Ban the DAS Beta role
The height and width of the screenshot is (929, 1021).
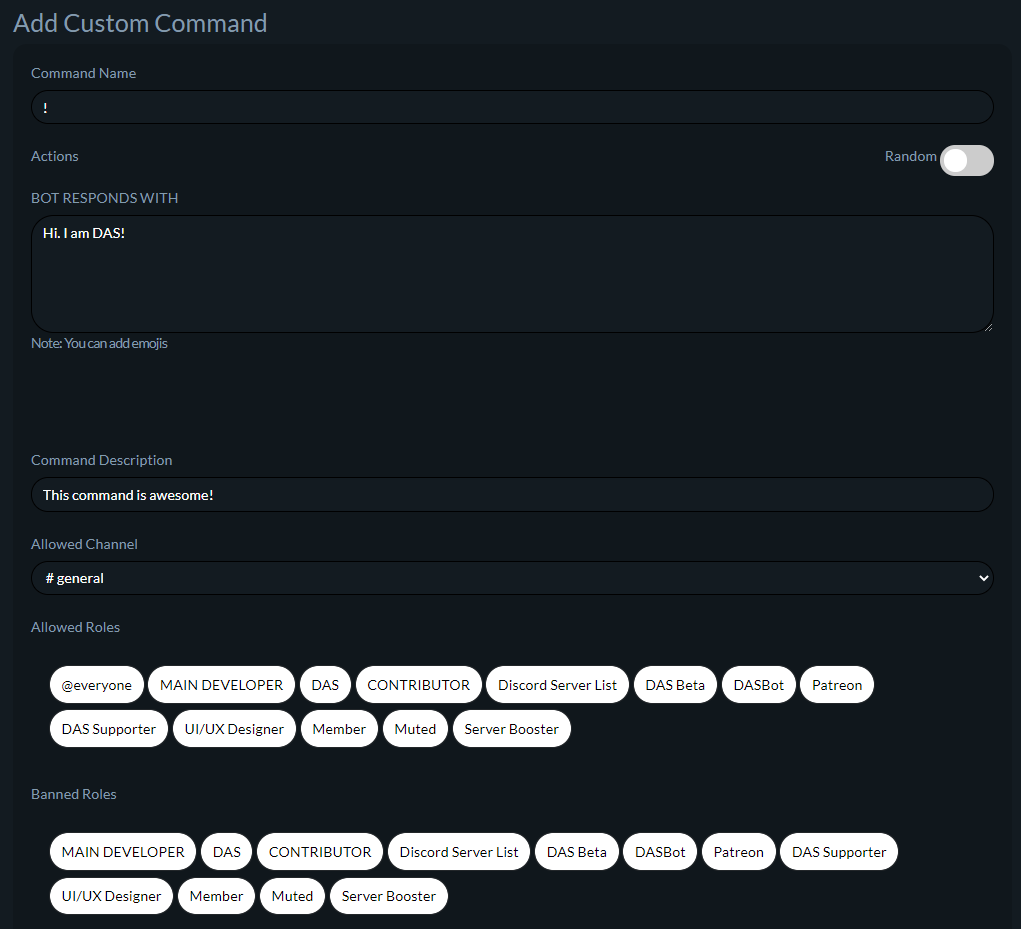tap(577, 852)
